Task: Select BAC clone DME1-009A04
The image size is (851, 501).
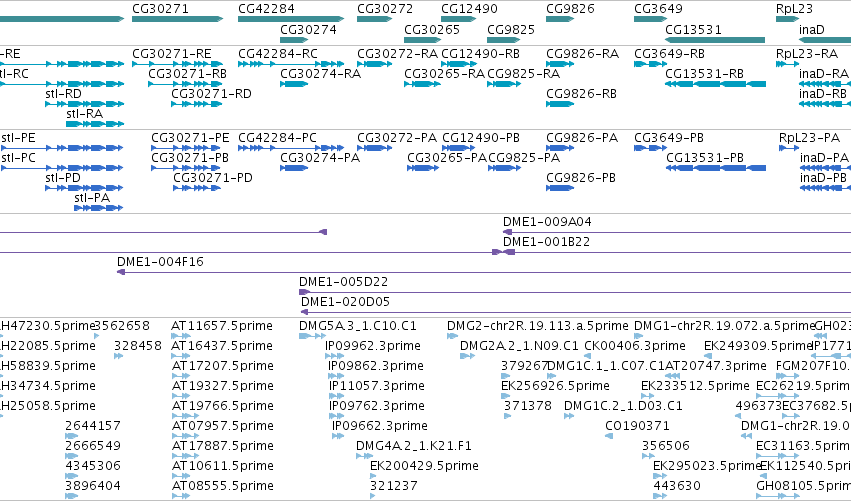Action: pyautogui.click(x=677, y=232)
